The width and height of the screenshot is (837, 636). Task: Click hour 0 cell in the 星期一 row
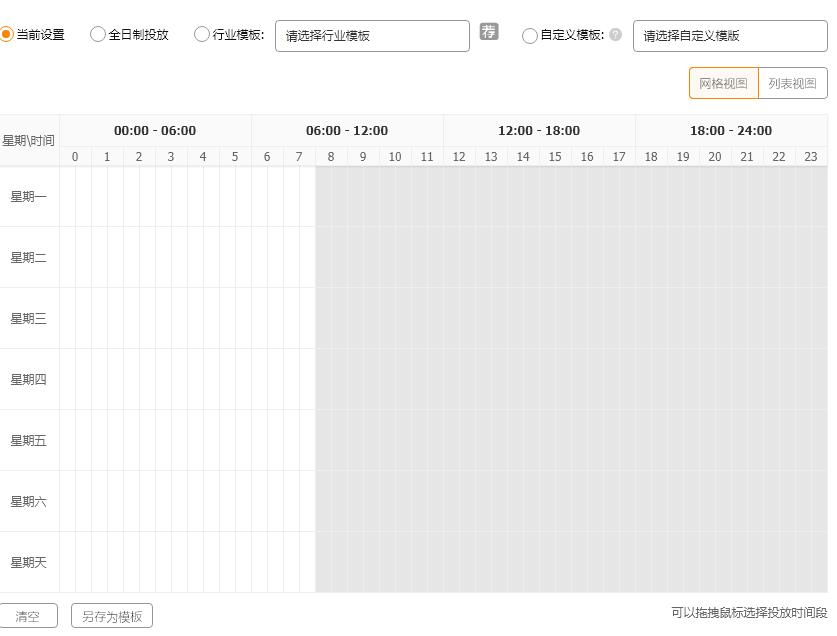75,196
